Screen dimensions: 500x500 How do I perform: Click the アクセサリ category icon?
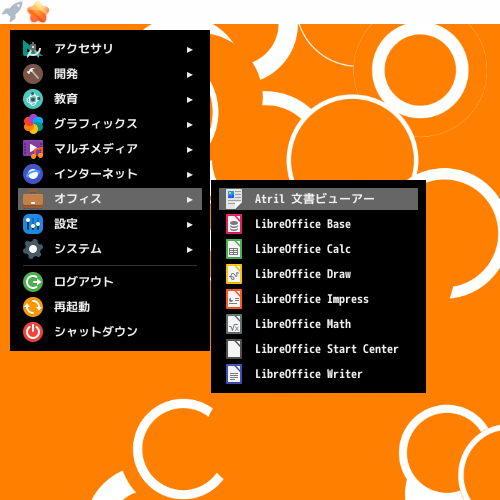33,49
